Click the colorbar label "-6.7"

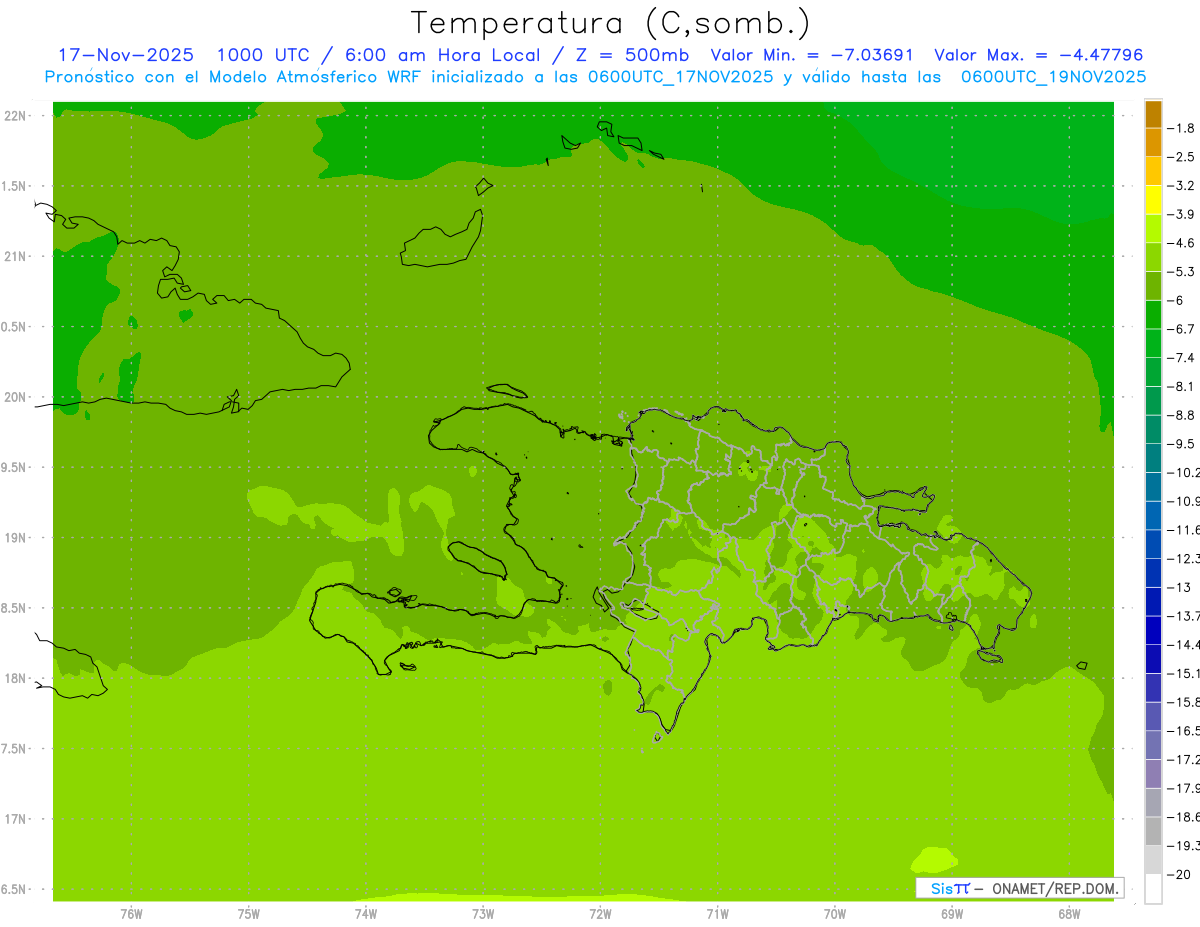point(1183,329)
